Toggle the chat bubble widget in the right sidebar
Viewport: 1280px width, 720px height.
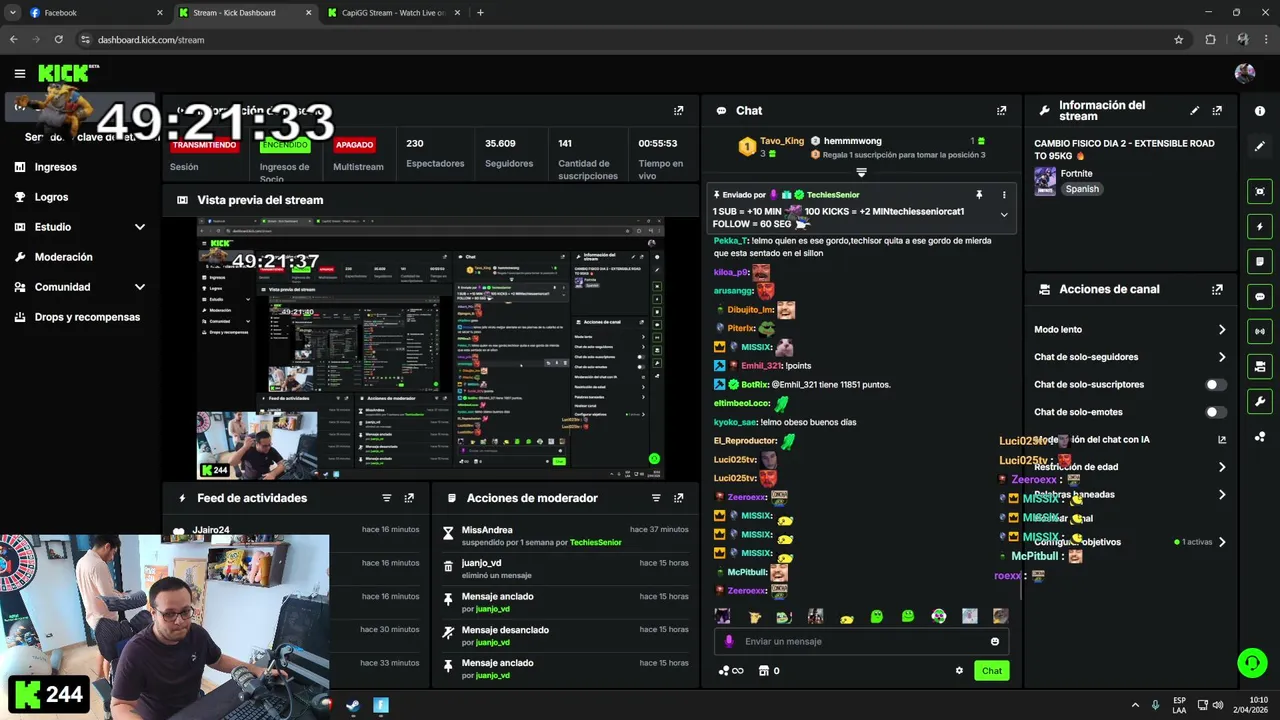click(x=1260, y=296)
